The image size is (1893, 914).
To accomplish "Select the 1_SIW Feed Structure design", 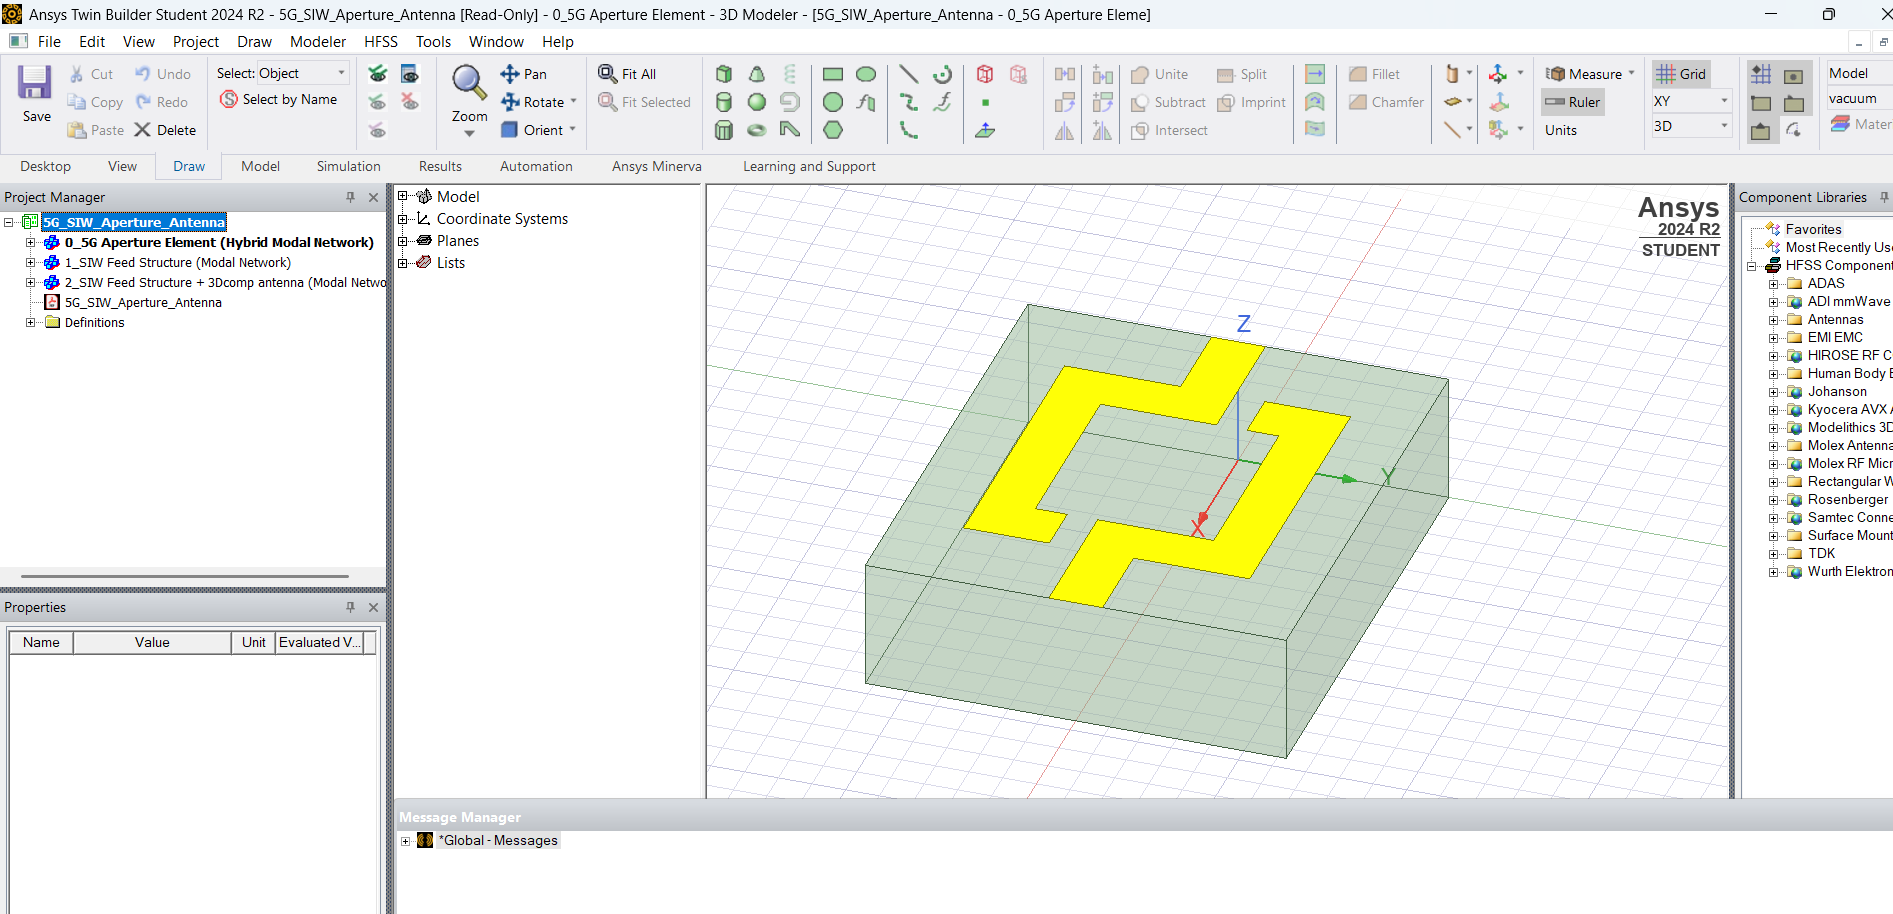I will coord(178,262).
